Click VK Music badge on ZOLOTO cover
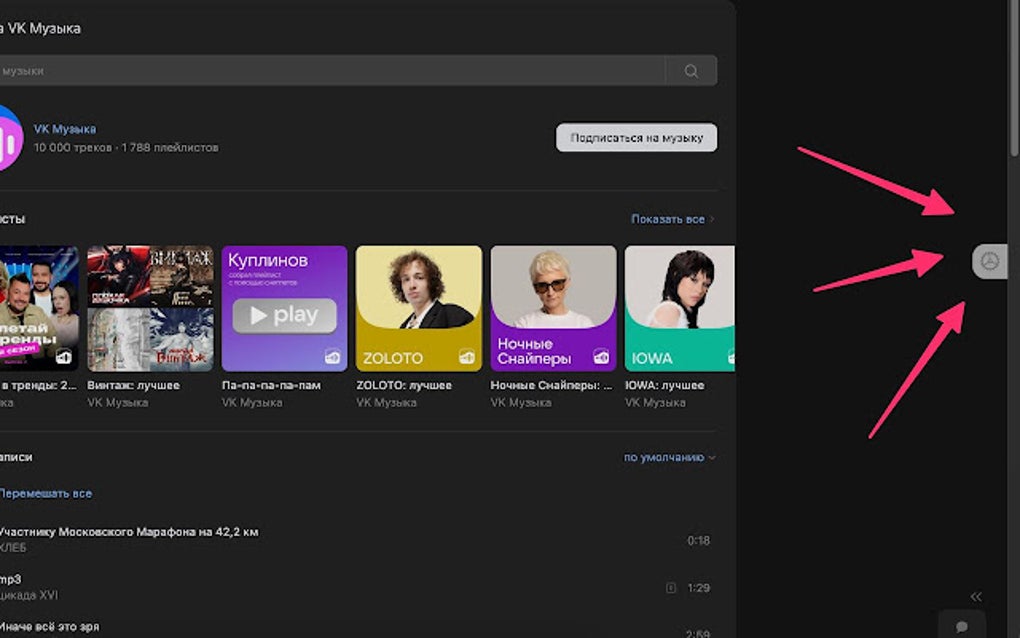The height and width of the screenshot is (638, 1020). 466,356
